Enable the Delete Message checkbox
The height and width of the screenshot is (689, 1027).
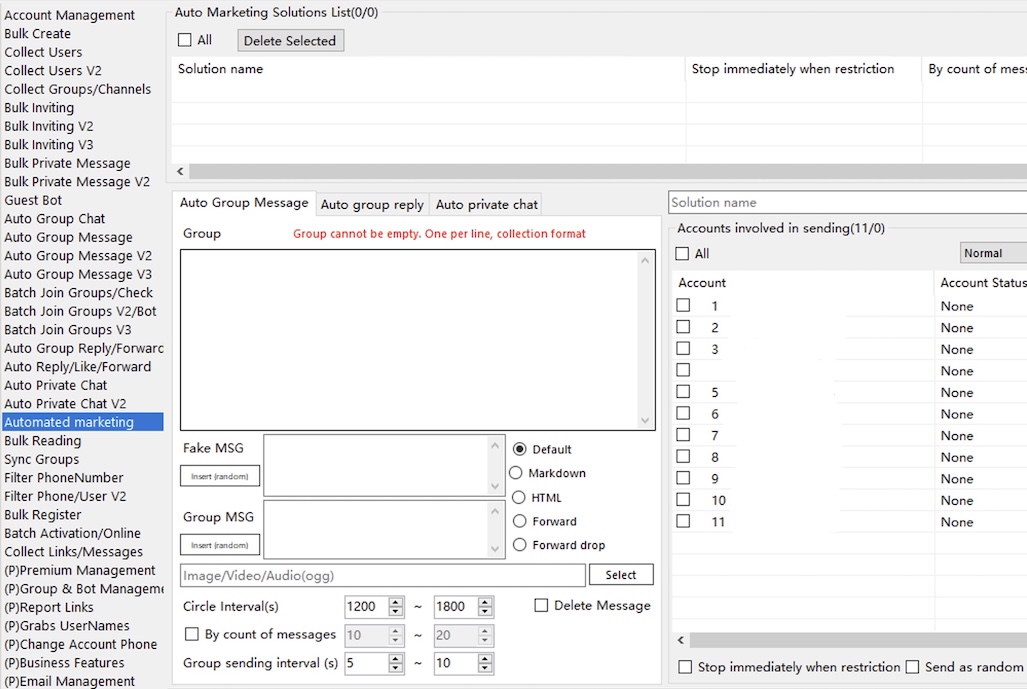click(x=541, y=605)
